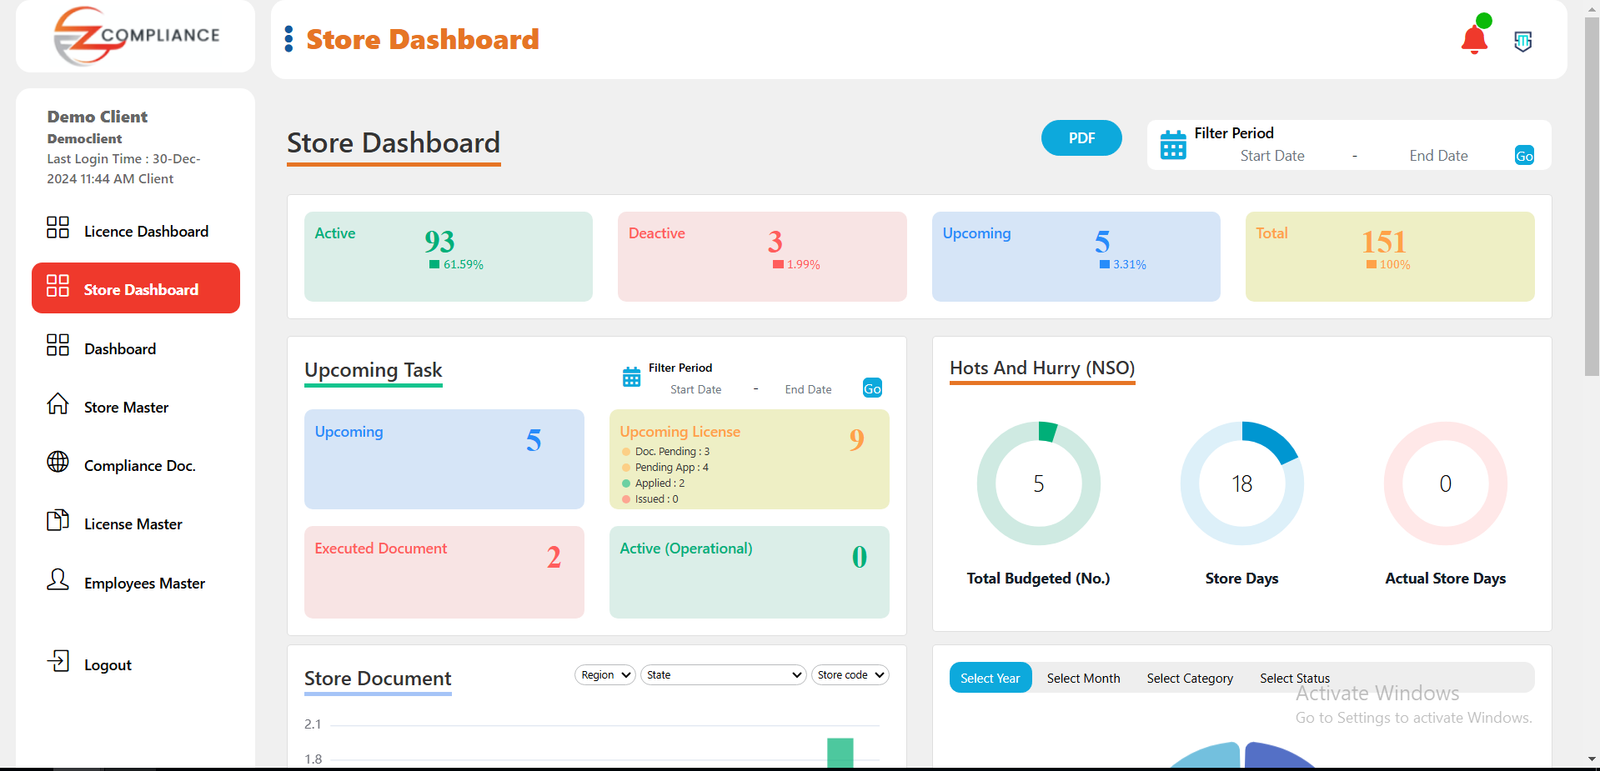This screenshot has width=1600, height=771.
Task: Click the Compliance Doc. globe icon
Action: point(58,462)
